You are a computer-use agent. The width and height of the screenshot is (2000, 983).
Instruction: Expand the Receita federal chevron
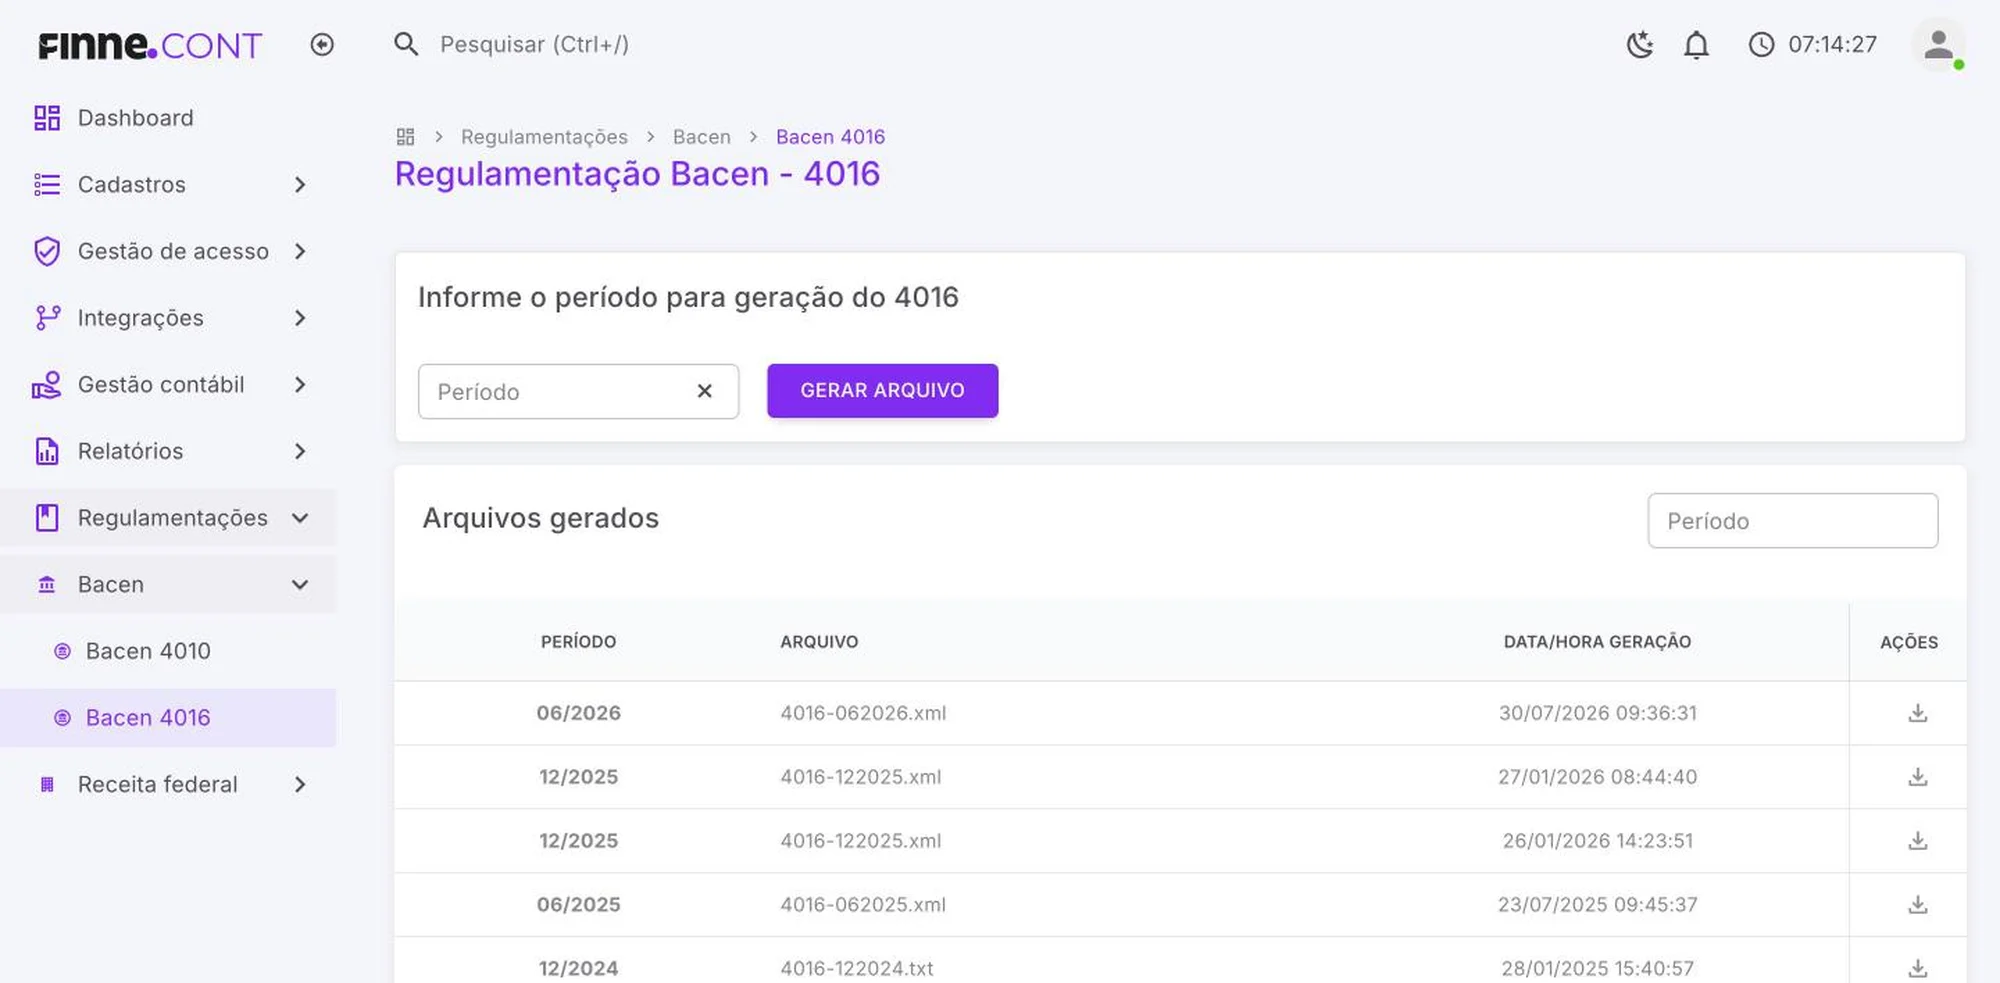click(x=300, y=785)
